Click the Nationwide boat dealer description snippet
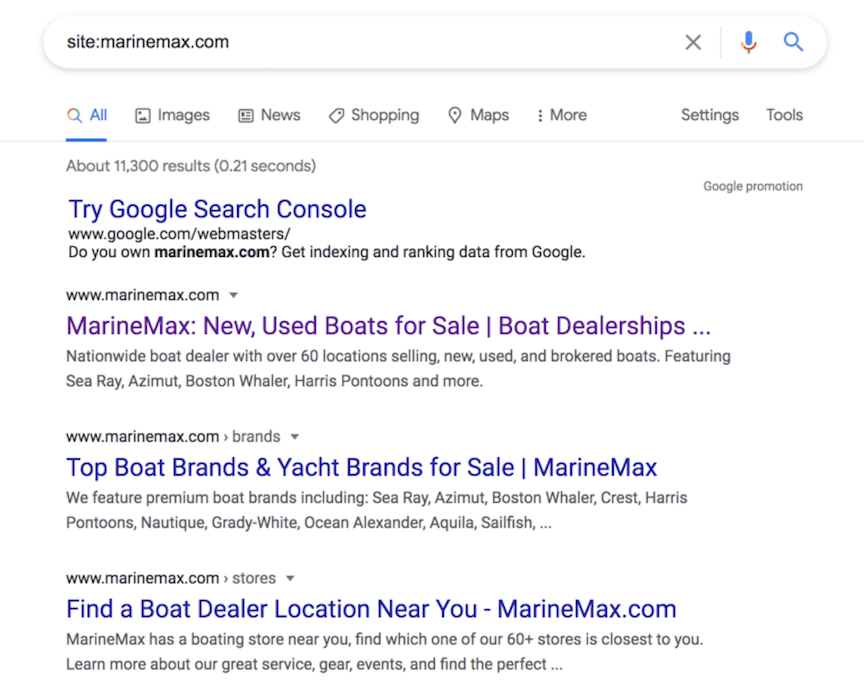 point(398,369)
